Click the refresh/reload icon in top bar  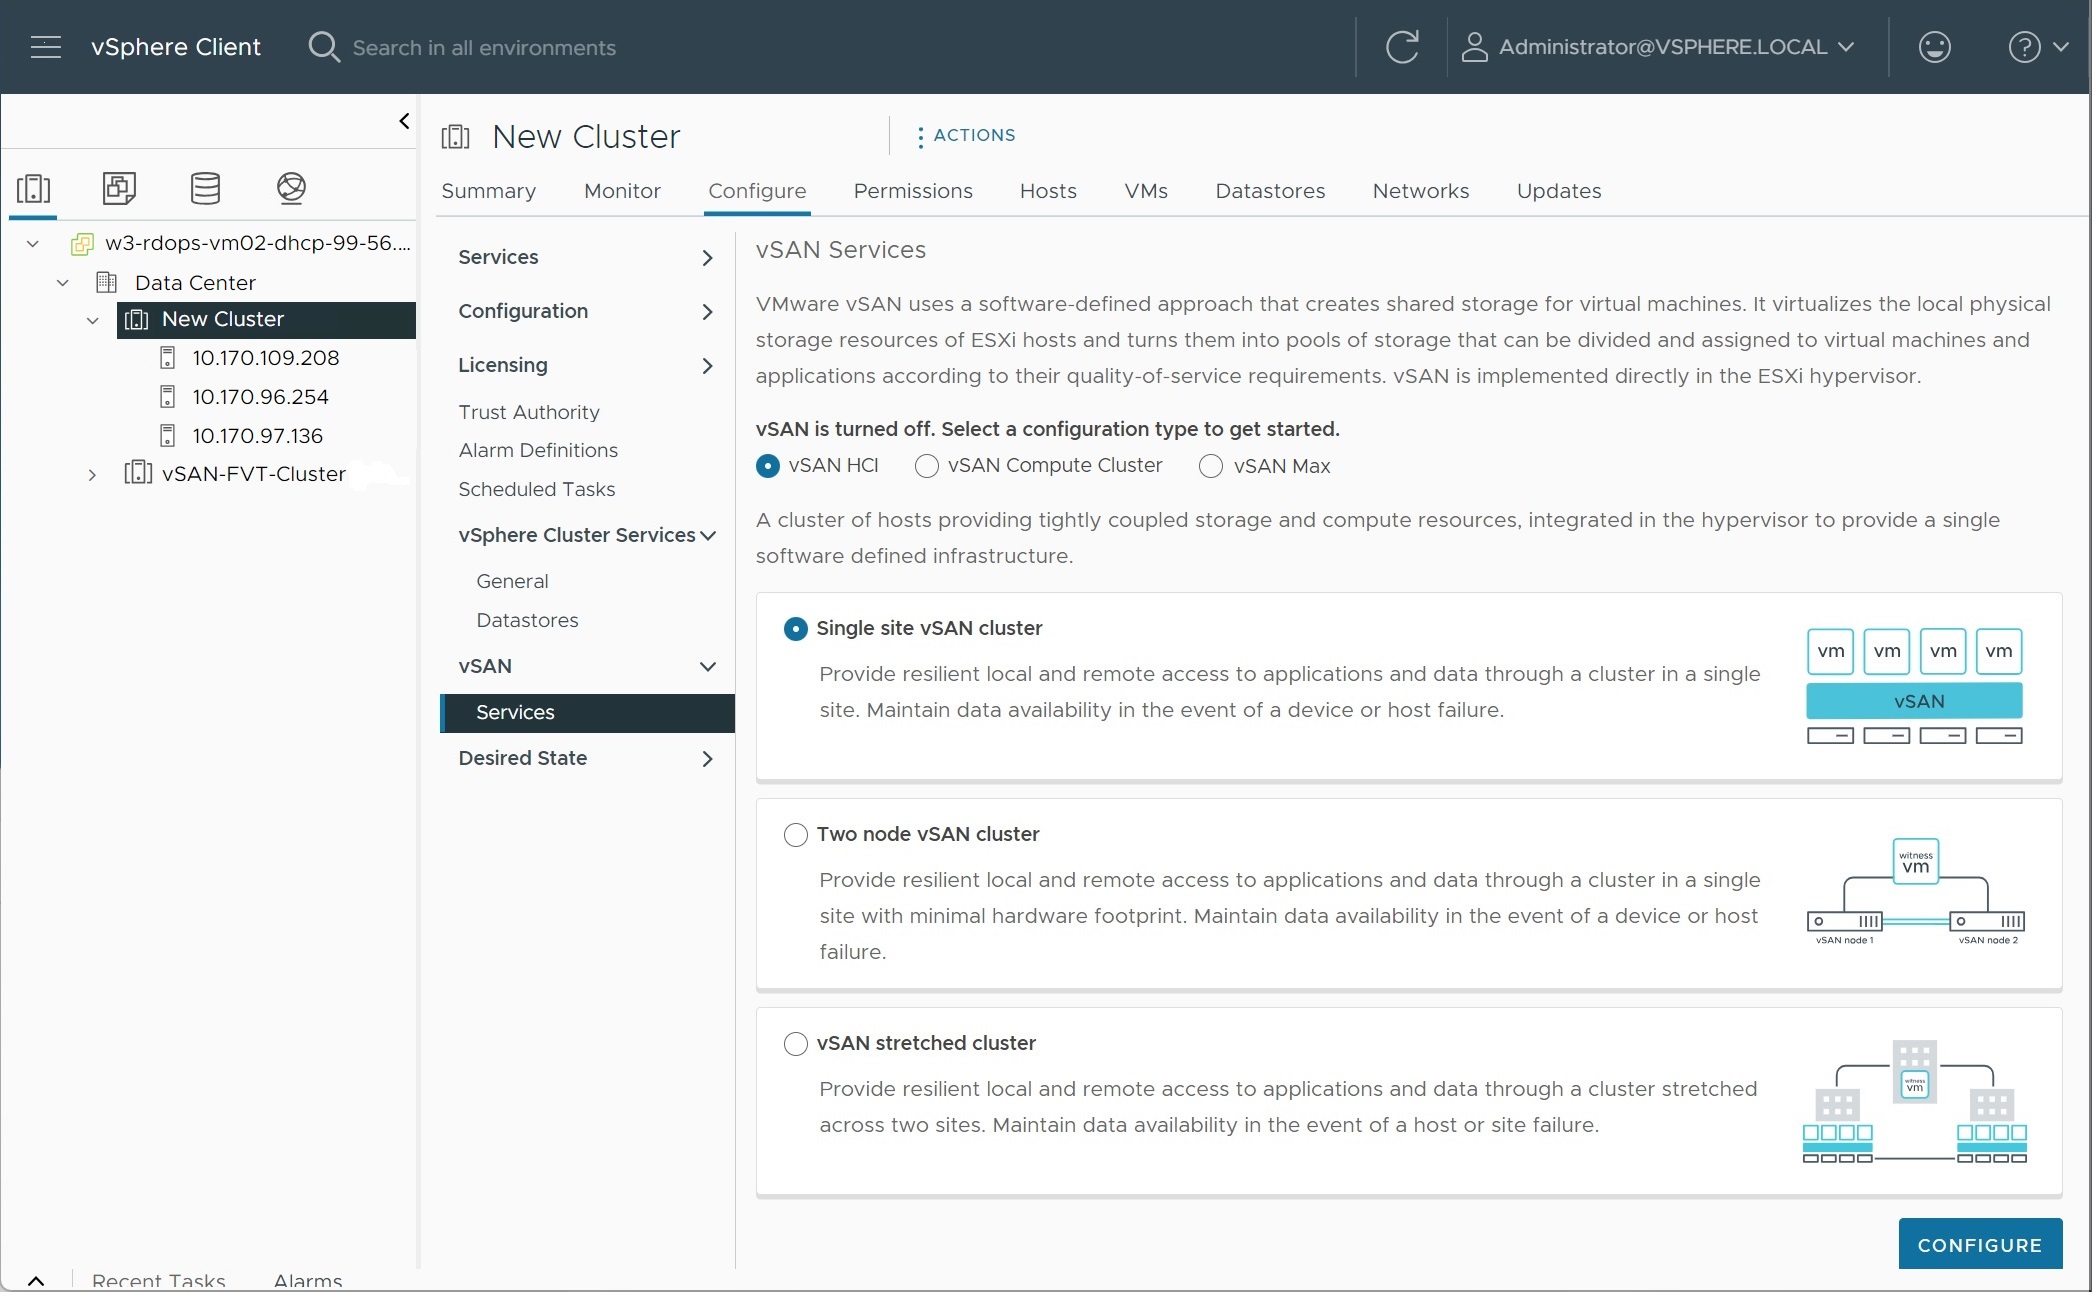tap(1401, 46)
